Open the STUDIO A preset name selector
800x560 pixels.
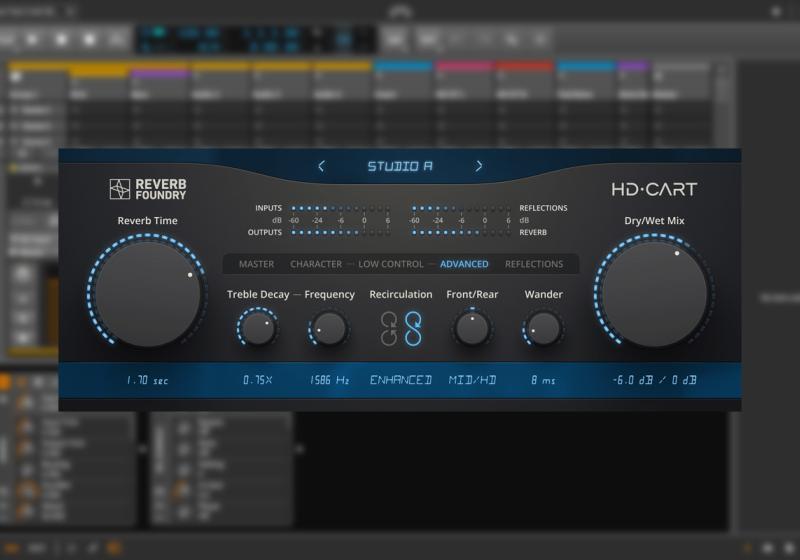coord(400,166)
